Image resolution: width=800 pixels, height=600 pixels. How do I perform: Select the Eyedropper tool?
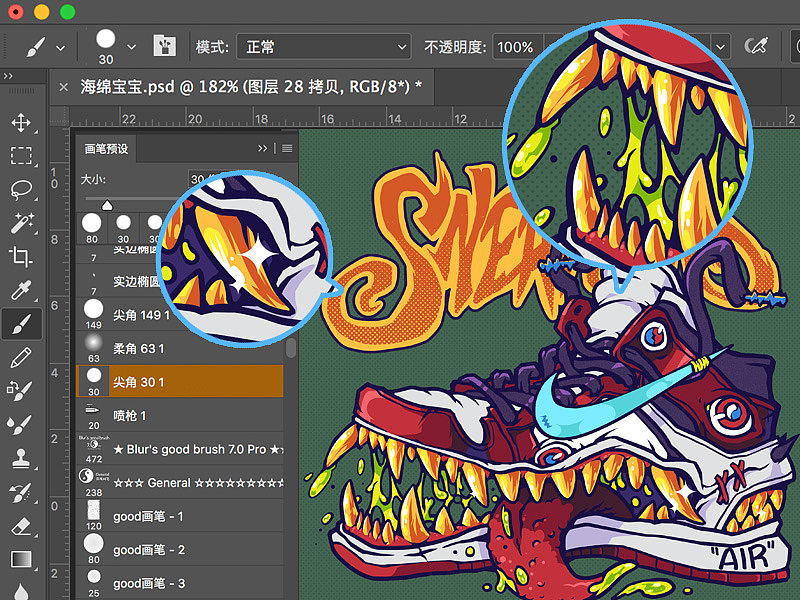click(20, 290)
